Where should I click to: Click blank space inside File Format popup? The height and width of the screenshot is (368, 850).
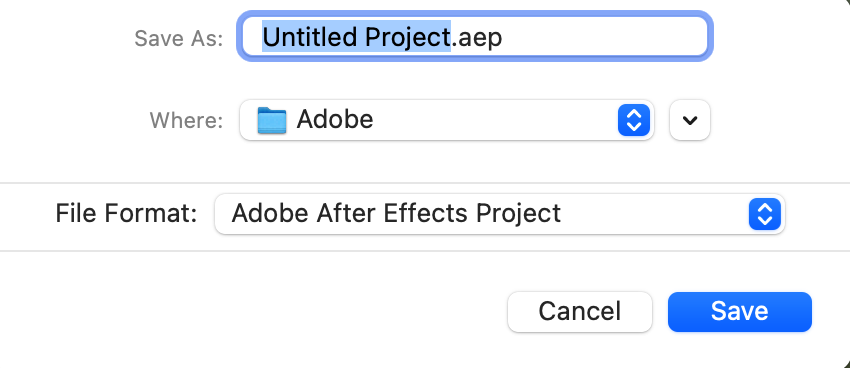pyautogui.click(x=653, y=214)
